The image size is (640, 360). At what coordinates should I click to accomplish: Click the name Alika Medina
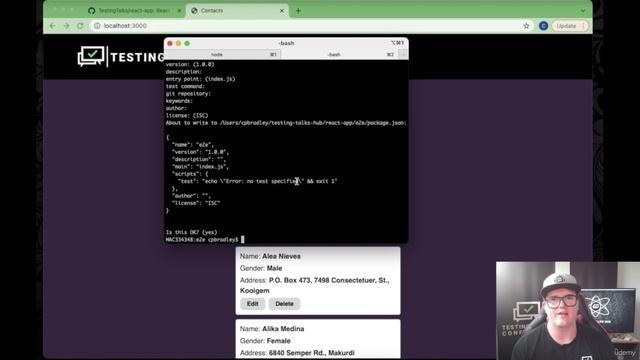[283, 329]
